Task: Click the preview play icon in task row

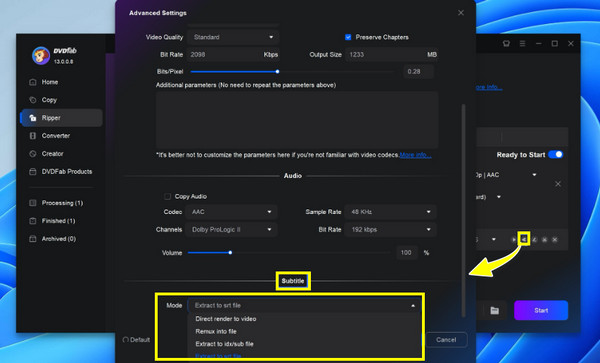Action: point(514,240)
